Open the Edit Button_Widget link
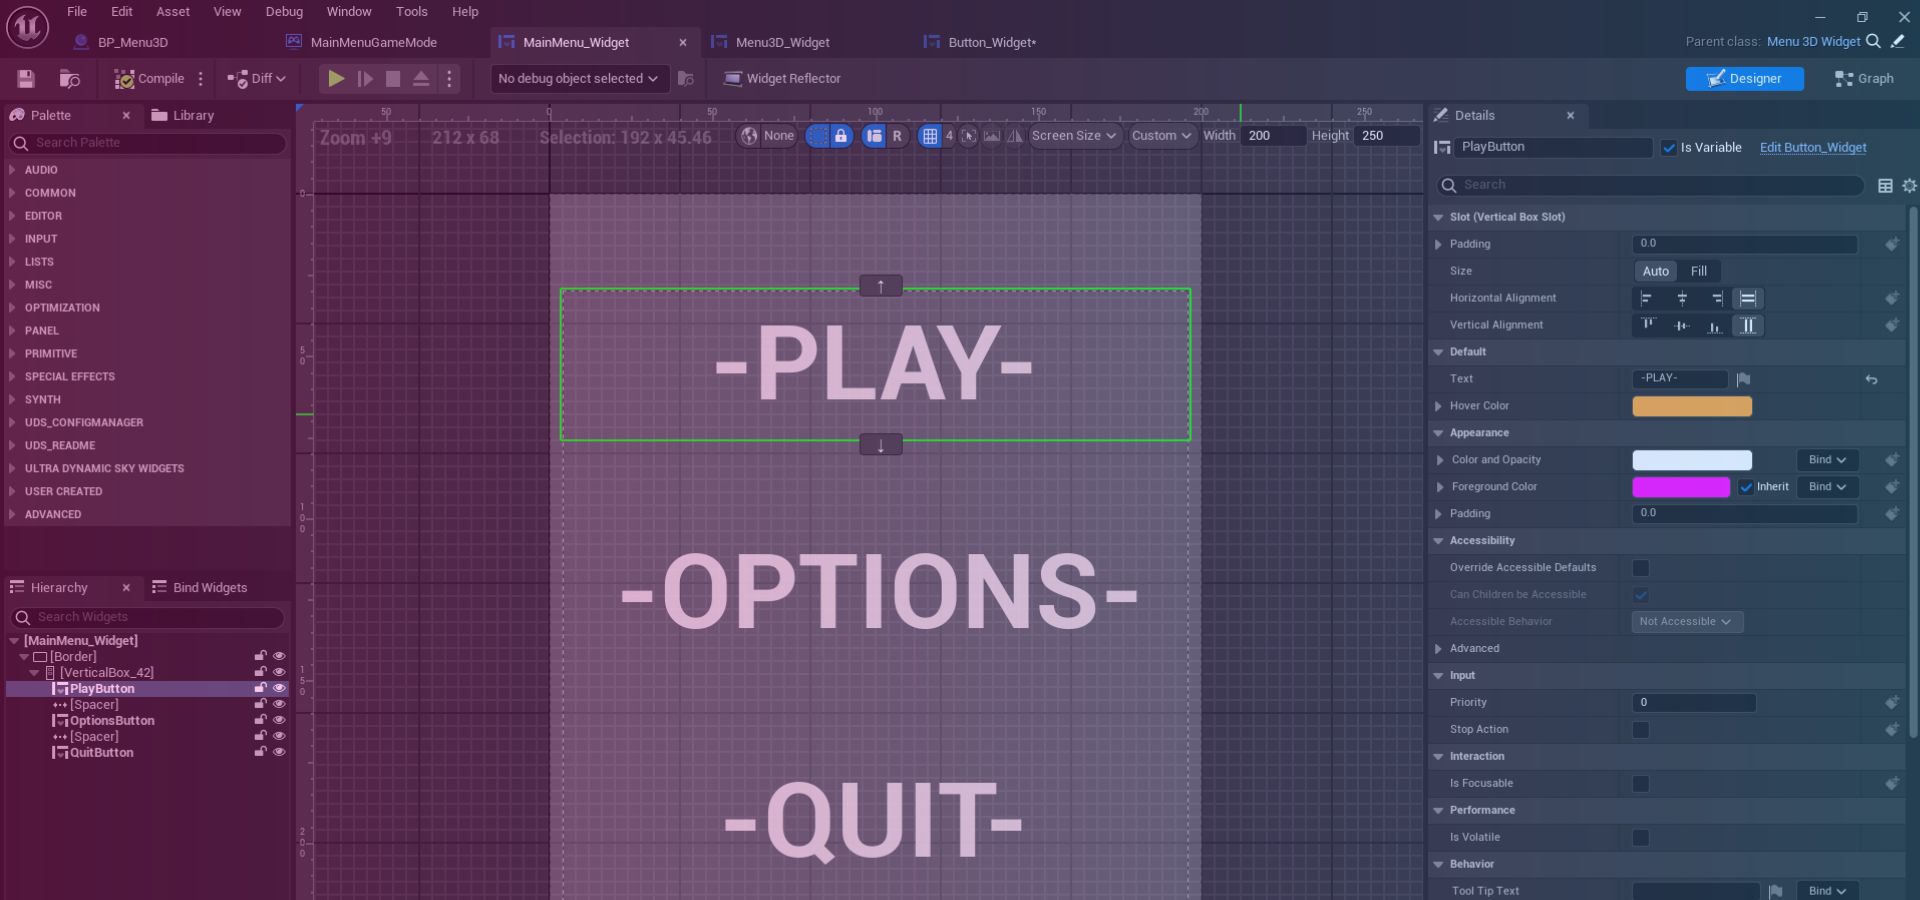This screenshot has height=900, width=1920. tap(1813, 148)
